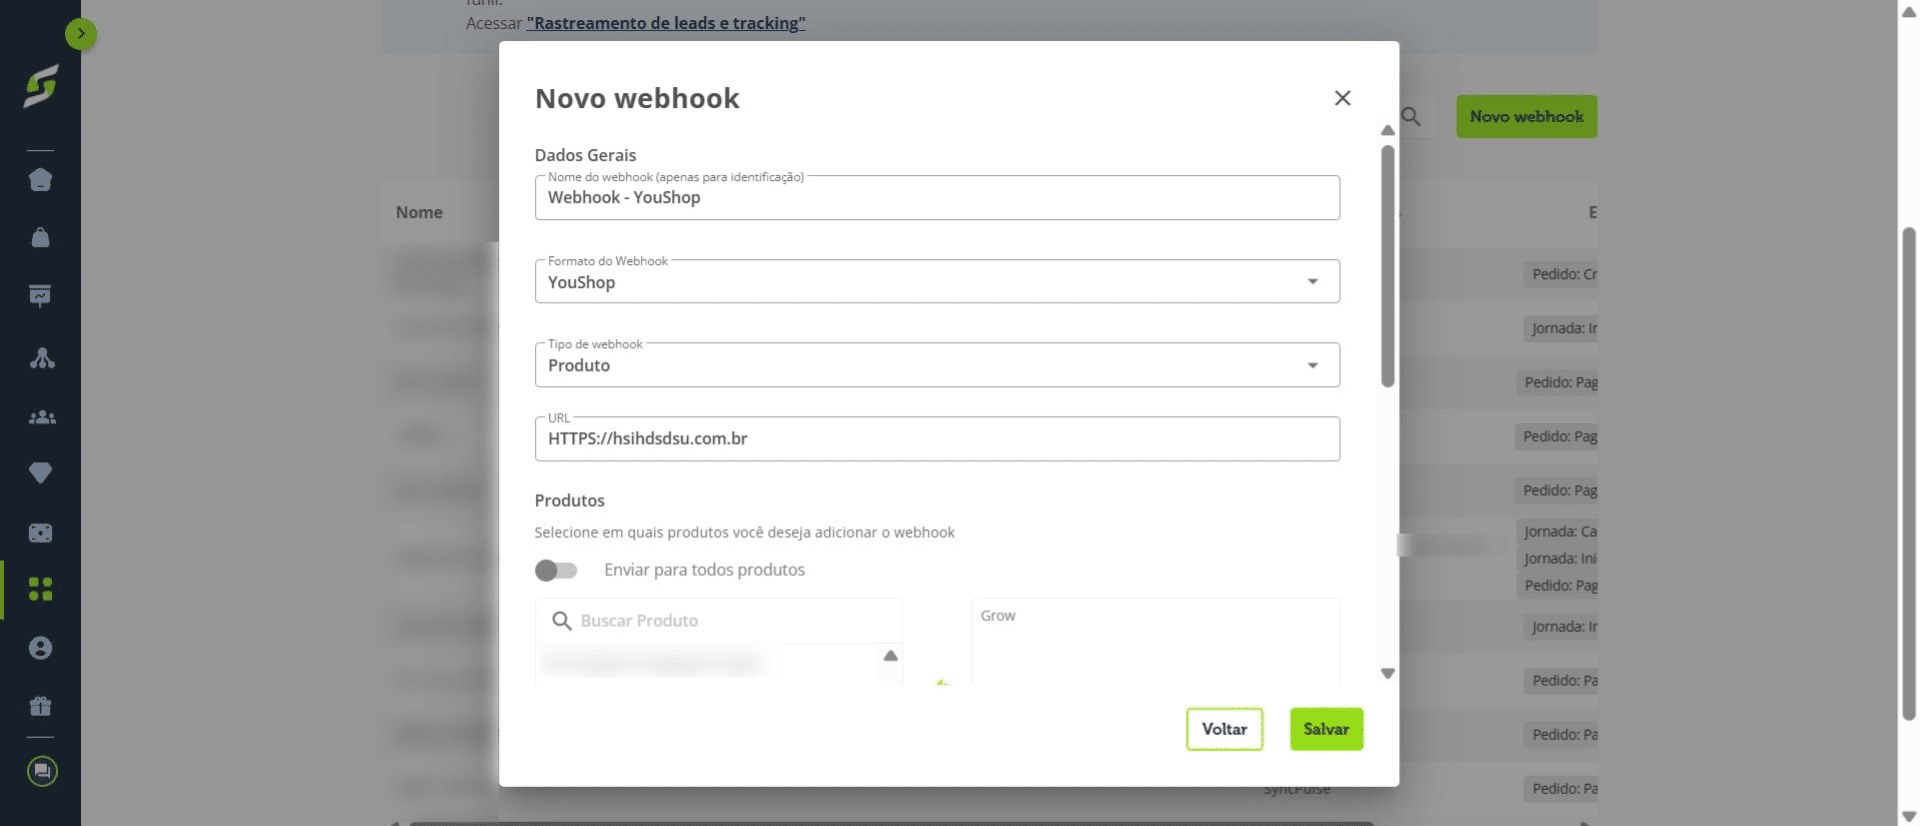
Task: Click the Buscar Produto search field
Action: [x=719, y=621]
